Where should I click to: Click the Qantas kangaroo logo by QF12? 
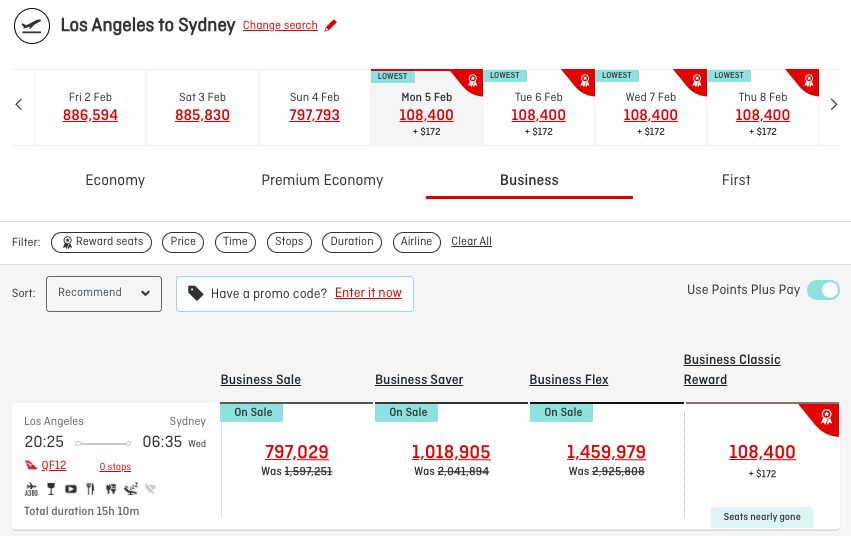pos(31,465)
